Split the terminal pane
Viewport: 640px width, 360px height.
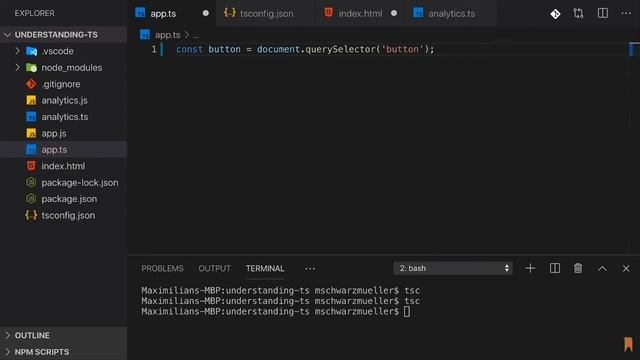coord(555,268)
